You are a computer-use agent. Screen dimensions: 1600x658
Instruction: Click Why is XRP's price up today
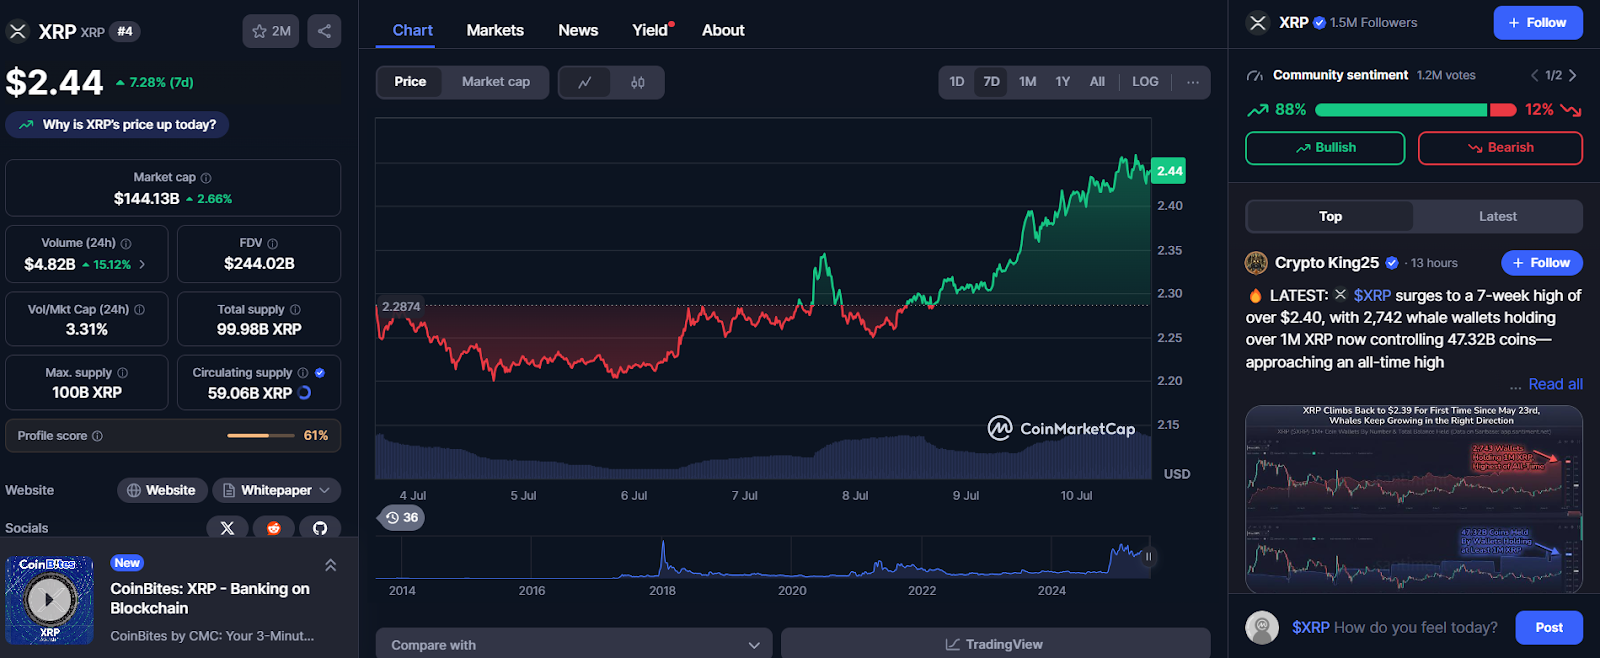[118, 125]
